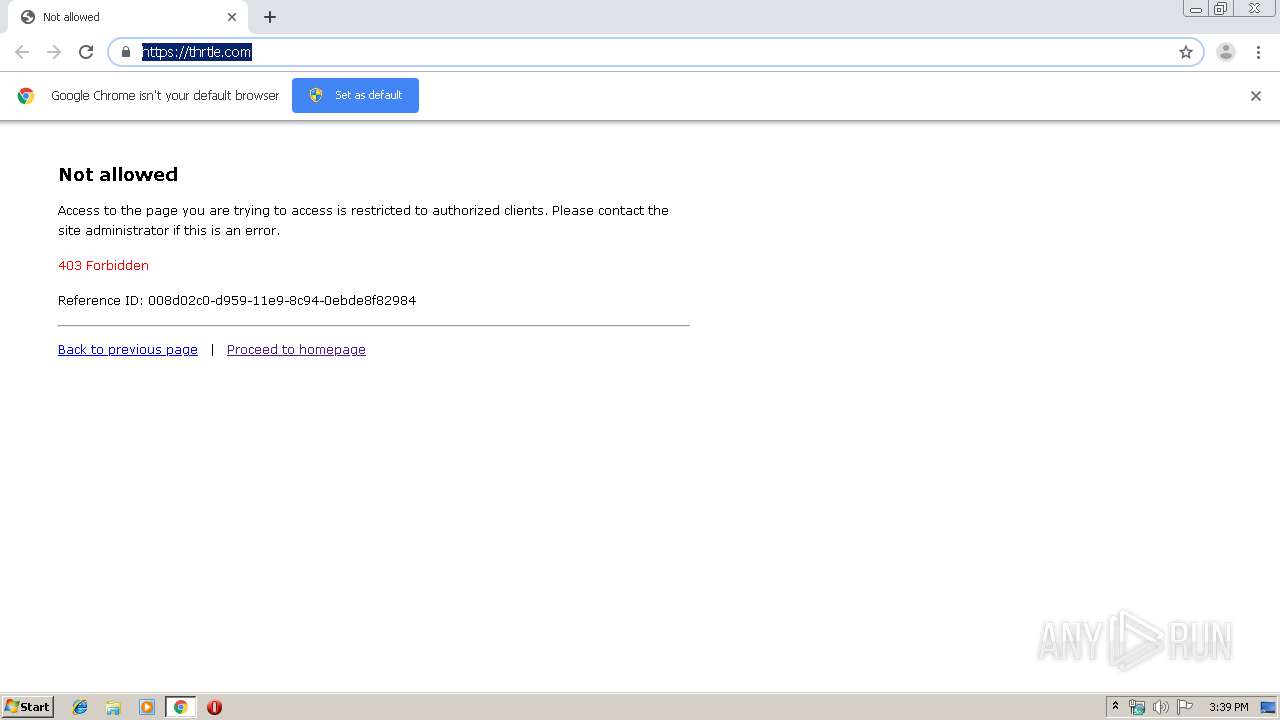Bookmark this page with the star icon

[x=1186, y=52]
